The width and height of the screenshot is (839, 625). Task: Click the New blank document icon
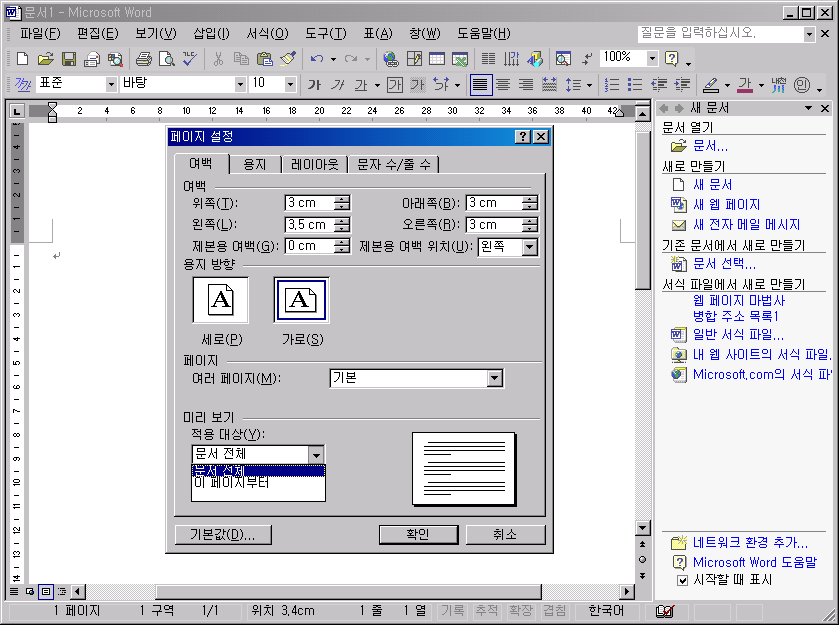(22, 59)
